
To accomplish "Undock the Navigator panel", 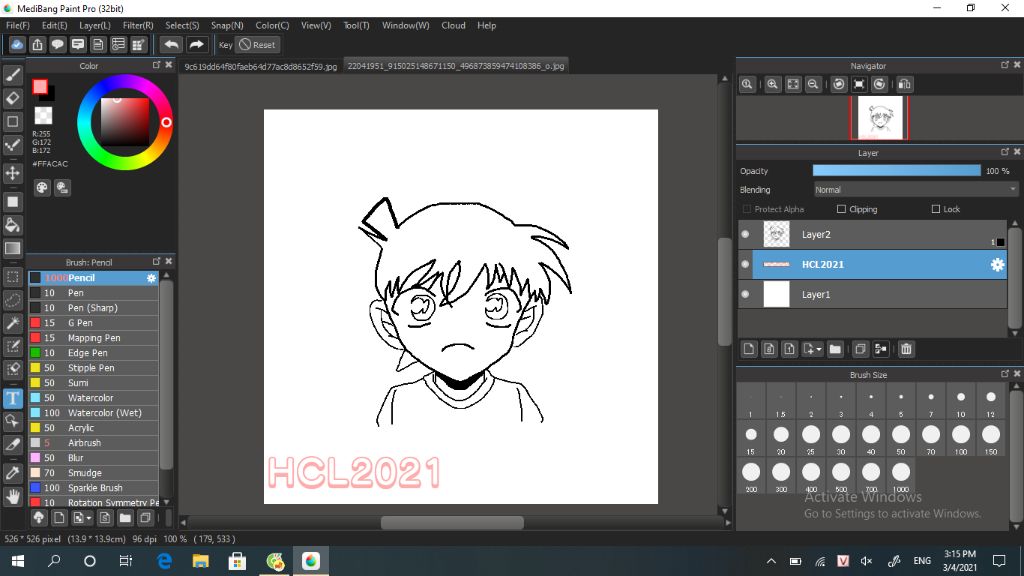I will tap(1004, 65).
